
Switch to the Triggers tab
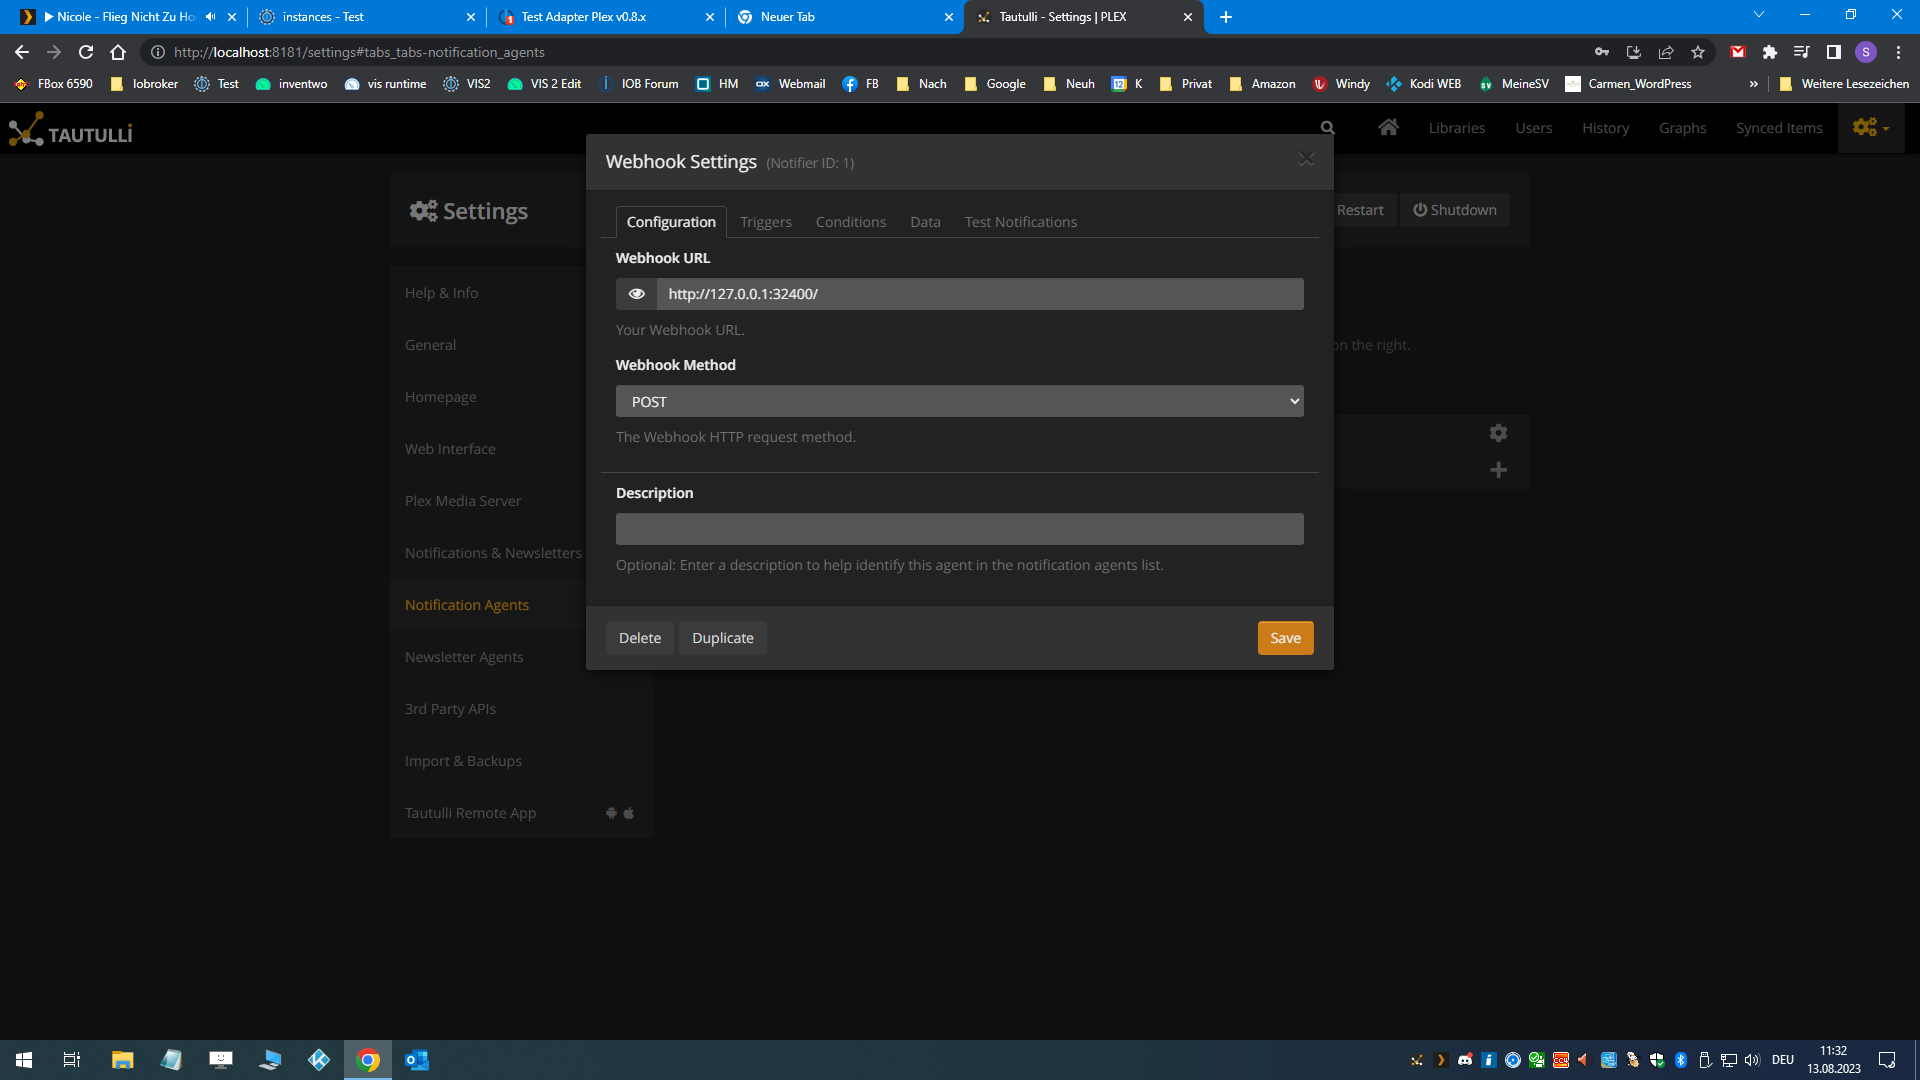(766, 222)
